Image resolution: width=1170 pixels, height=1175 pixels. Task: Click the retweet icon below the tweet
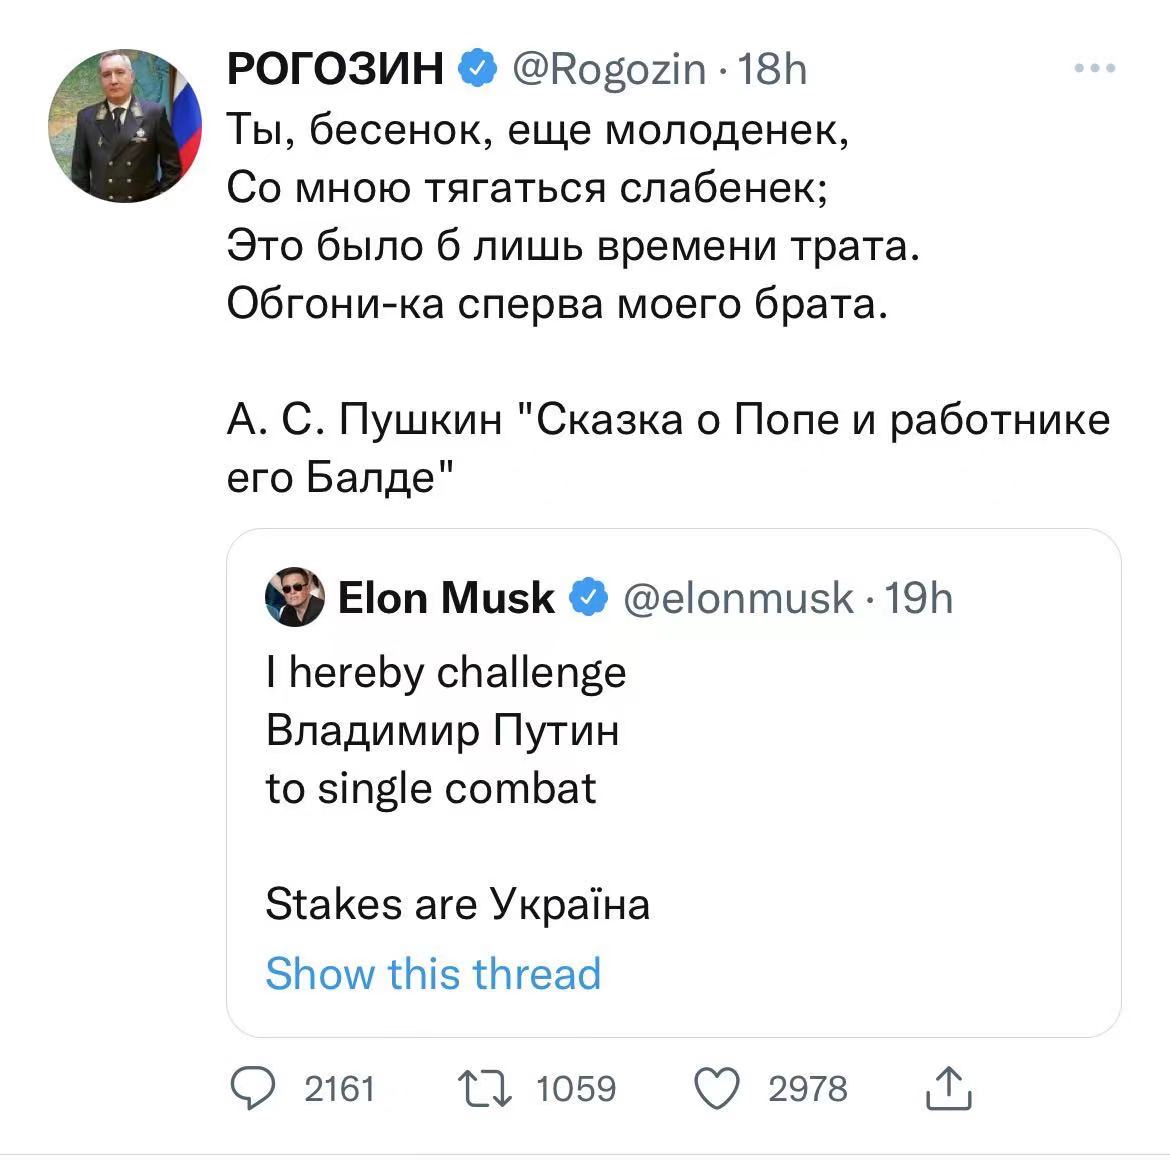point(486,1090)
